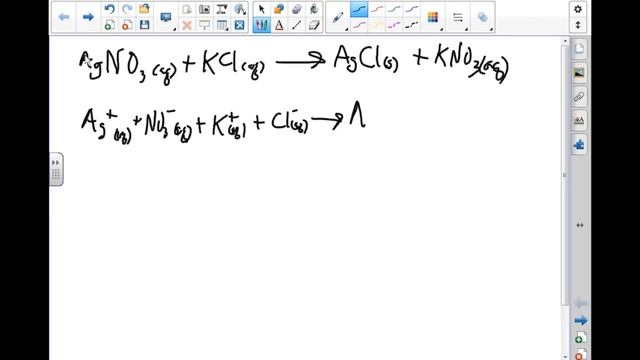Select the Fill paint bucket tool
This screenshot has width=640, height=360.
click(314, 9)
